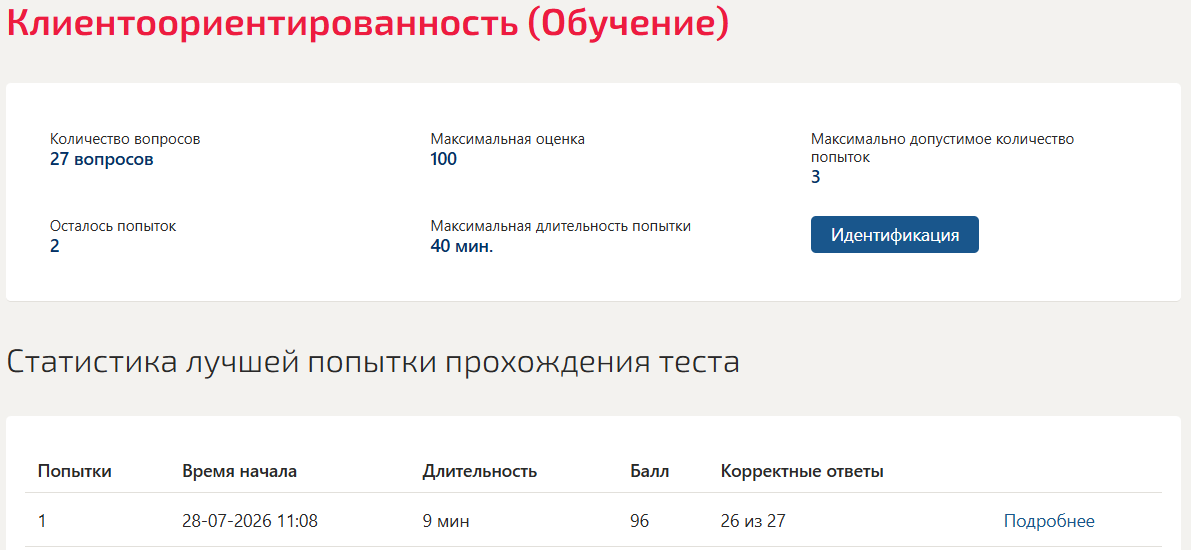Image resolution: width=1191 pixels, height=550 pixels.
Task: Click the Максимальная длительность попытки label
Action: click(561, 226)
